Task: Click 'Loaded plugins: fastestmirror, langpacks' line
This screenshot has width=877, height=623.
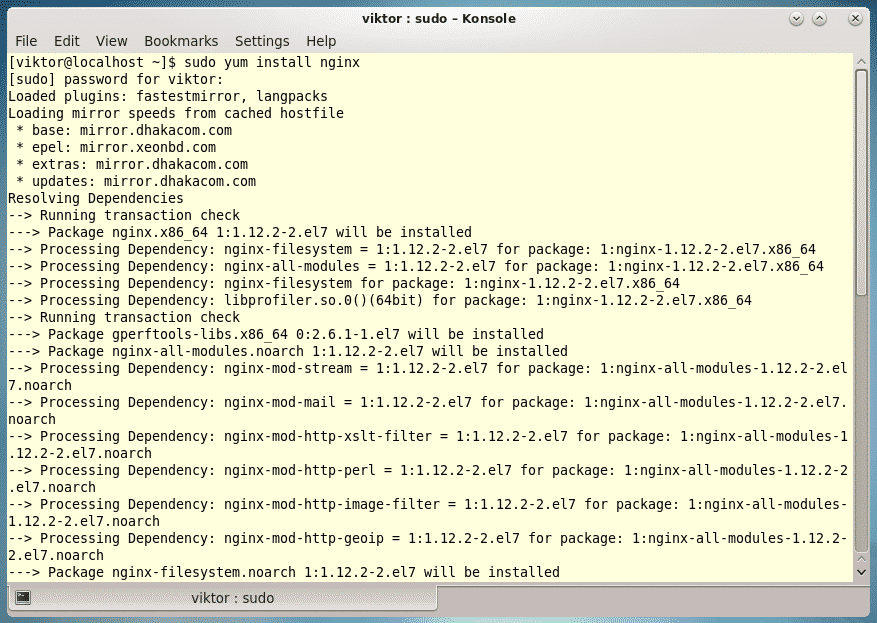Action: click(168, 96)
